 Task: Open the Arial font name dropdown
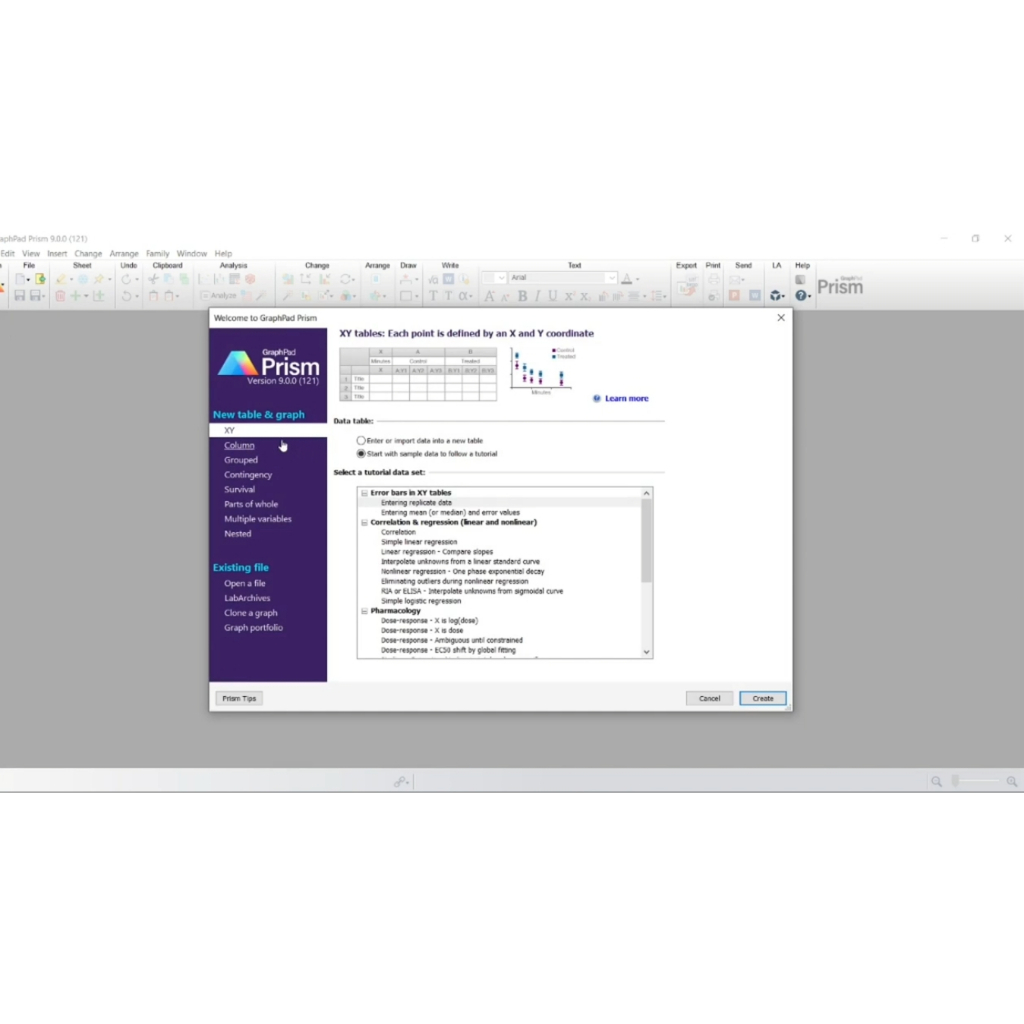click(x=611, y=278)
